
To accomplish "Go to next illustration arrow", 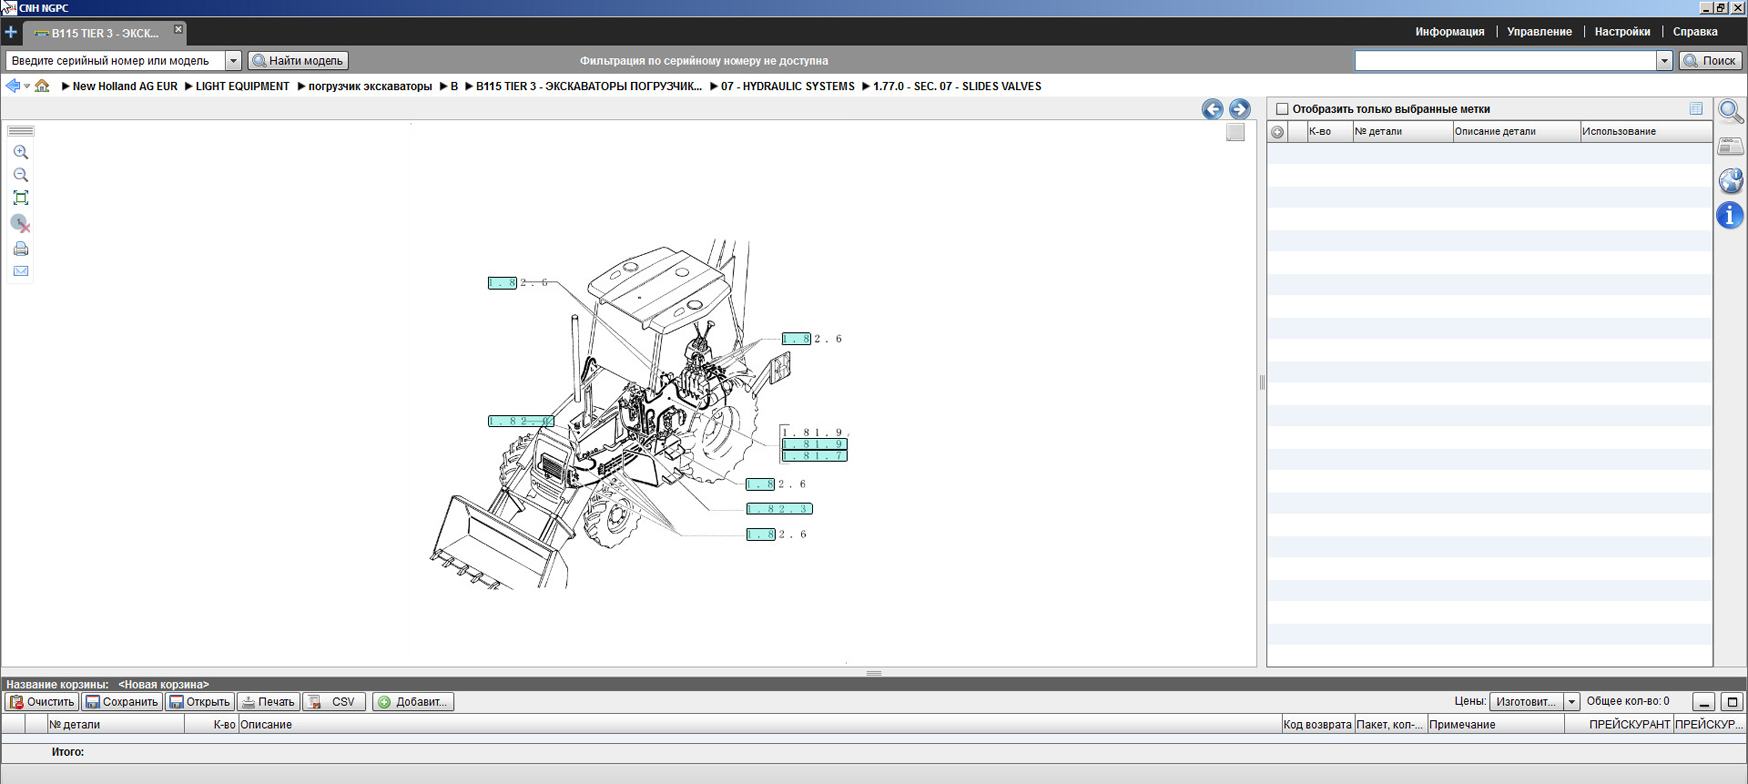I will (1239, 109).
